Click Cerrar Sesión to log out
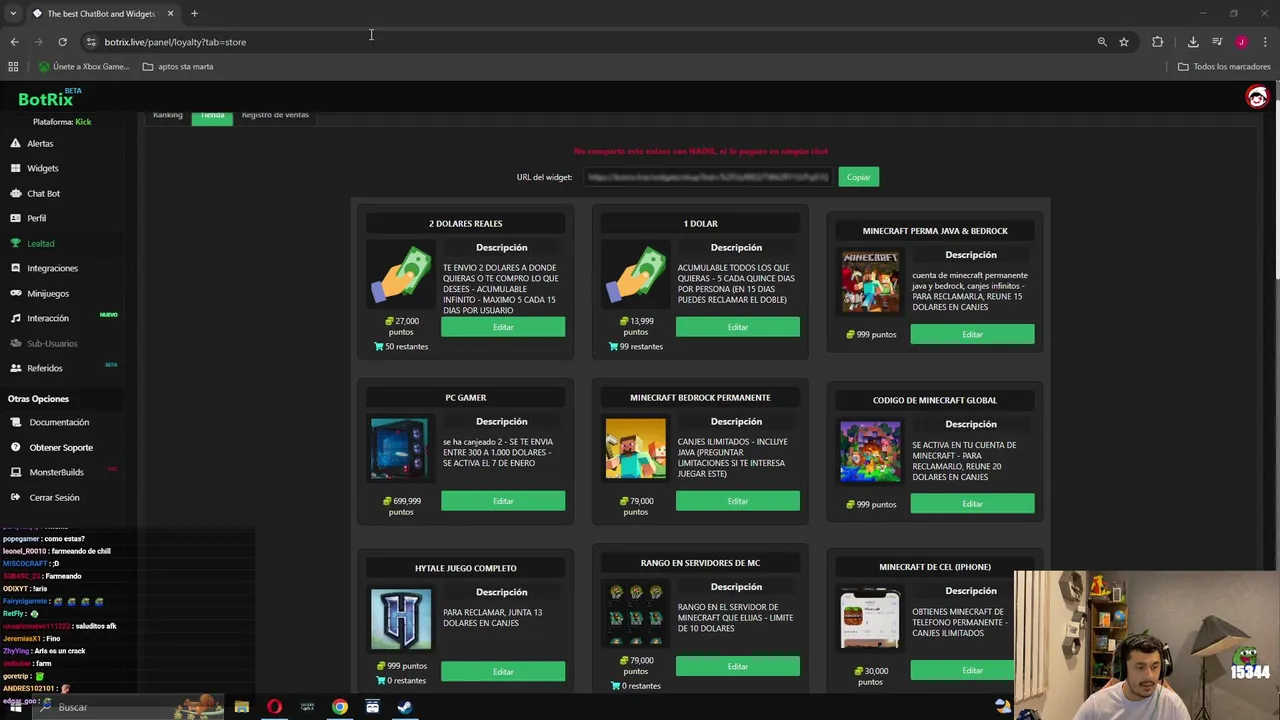The height and width of the screenshot is (720, 1280). (53, 497)
